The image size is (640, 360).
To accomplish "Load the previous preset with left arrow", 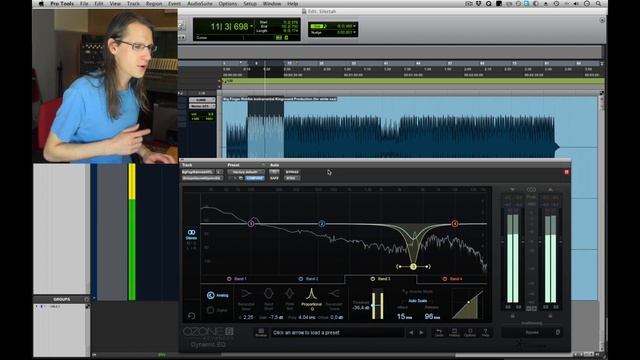I will point(411,333).
